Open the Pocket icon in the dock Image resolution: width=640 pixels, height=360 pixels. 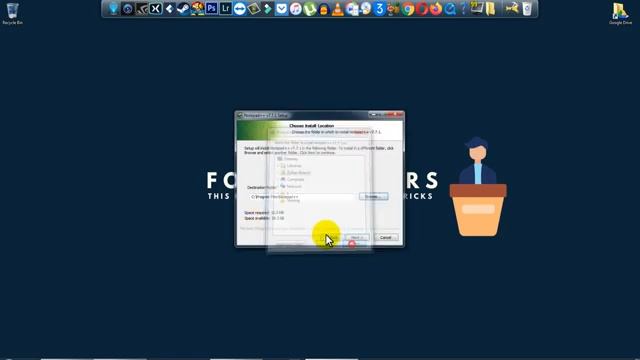coord(282,9)
